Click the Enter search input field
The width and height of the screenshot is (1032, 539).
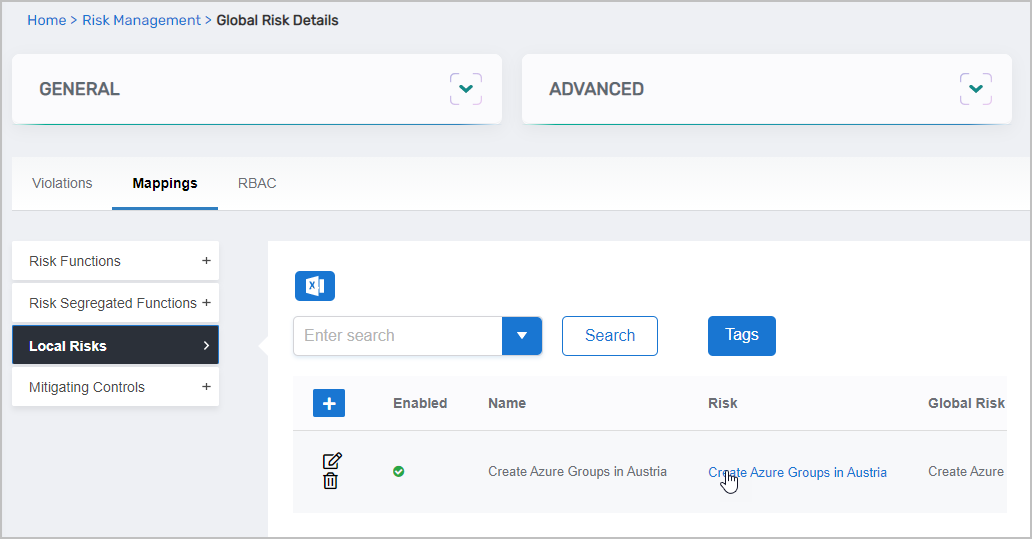pos(397,336)
